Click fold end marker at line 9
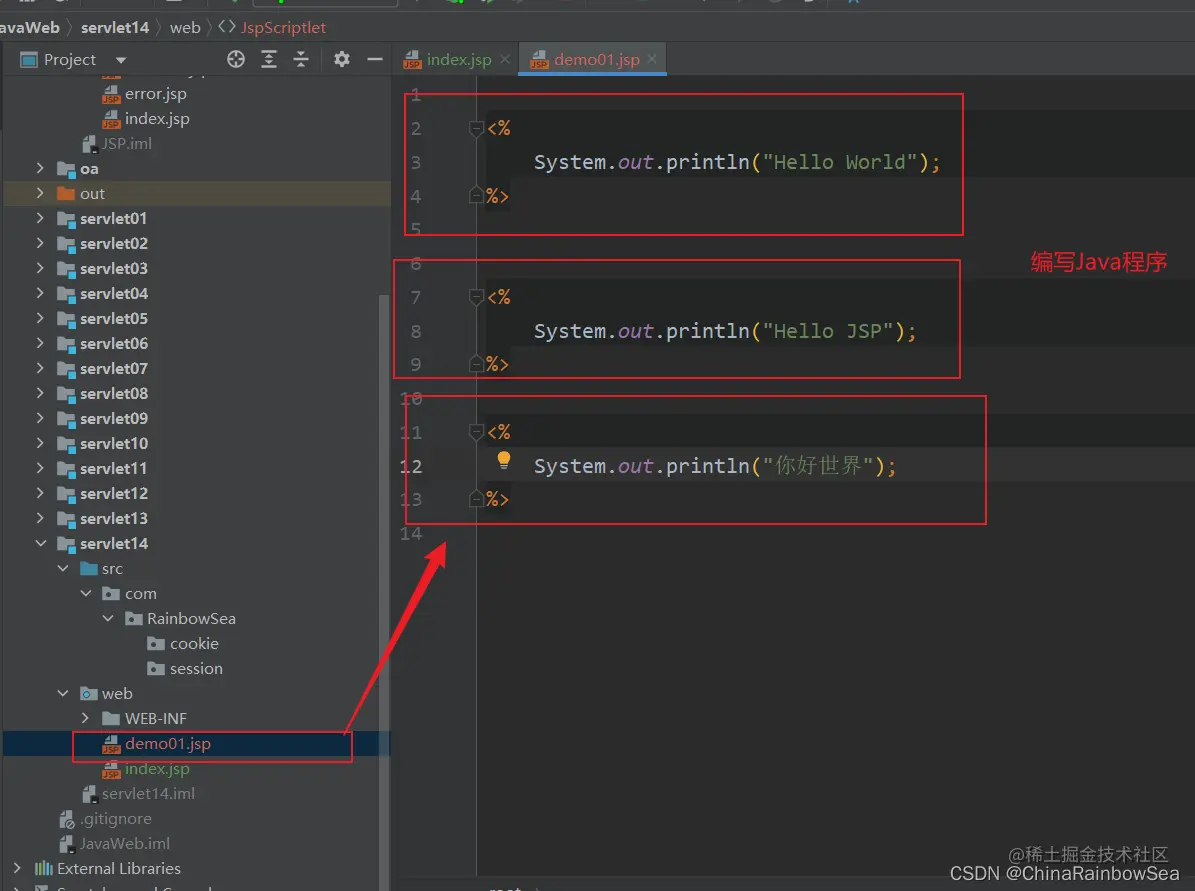The width and height of the screenshot is (1195, 891). (476, 364)
